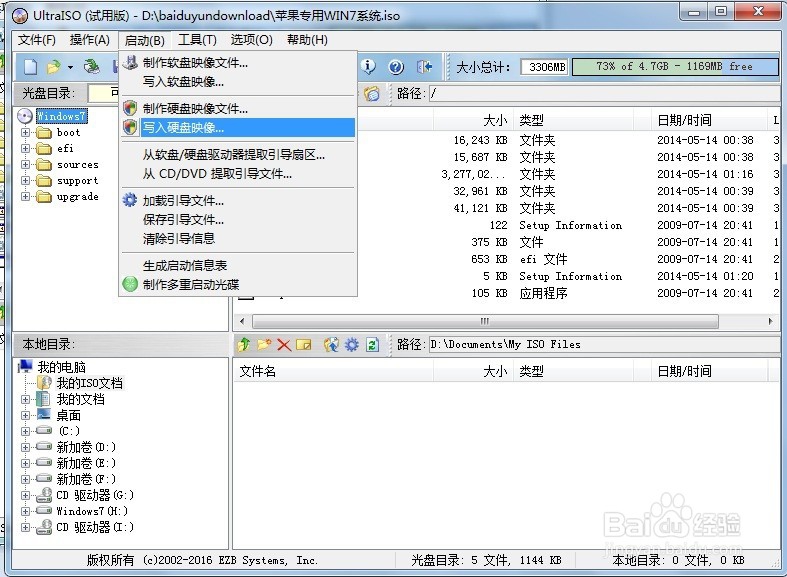Image resolution: width=787 pixels, height=577 pixels.
Task: Click the properties icon left of 路径 field
Action: pyautogui.click(x=372, y=93)
